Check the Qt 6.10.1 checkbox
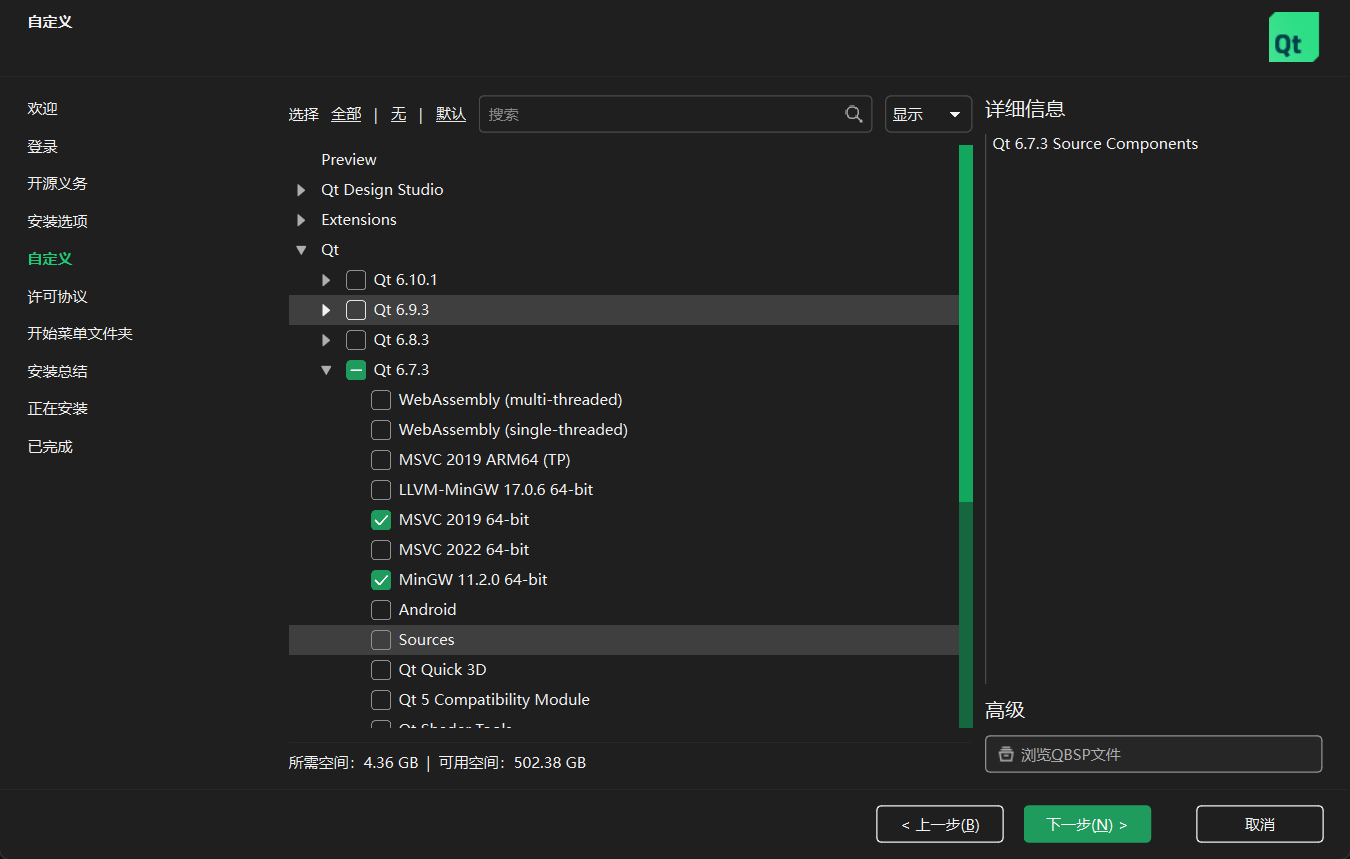The image size is (1350, 859). pyautogui.click(x=356, y=280)
